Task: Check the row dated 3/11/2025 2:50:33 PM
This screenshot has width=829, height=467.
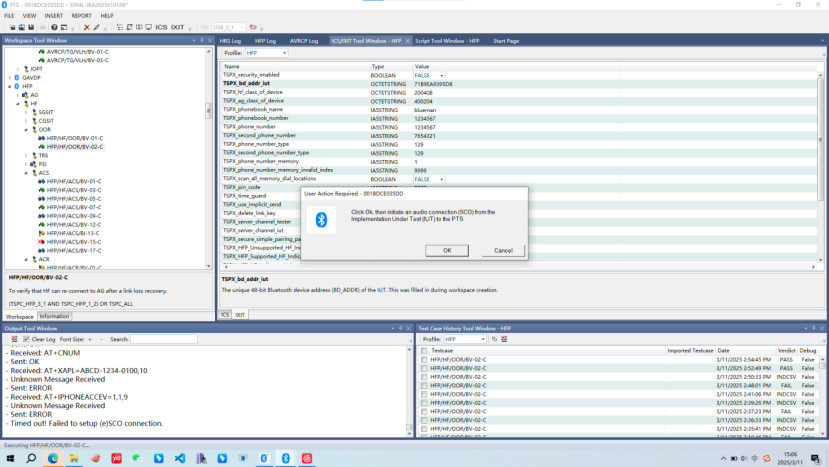Action: pyautogui.click(x=424, y=377)
